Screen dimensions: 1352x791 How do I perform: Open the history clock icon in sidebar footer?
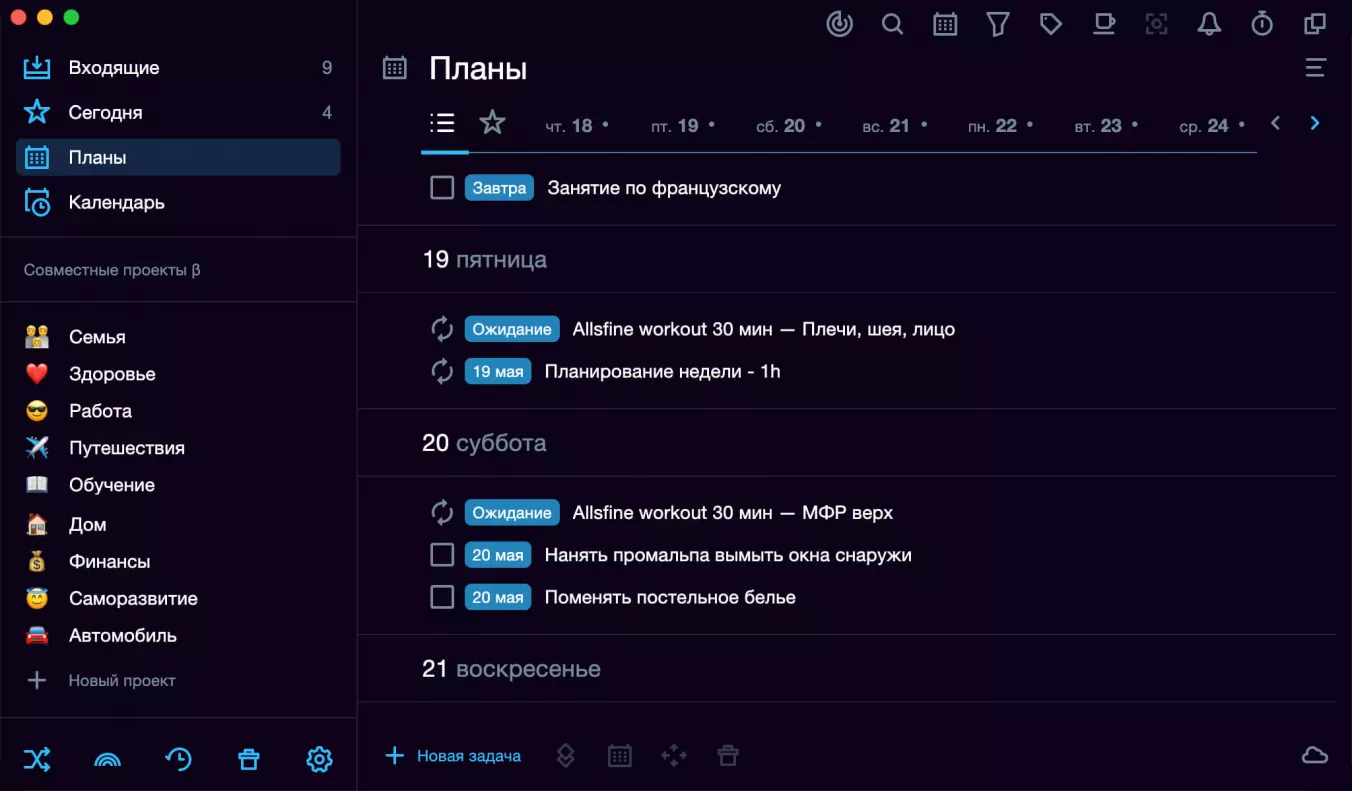tap(178, 760)
